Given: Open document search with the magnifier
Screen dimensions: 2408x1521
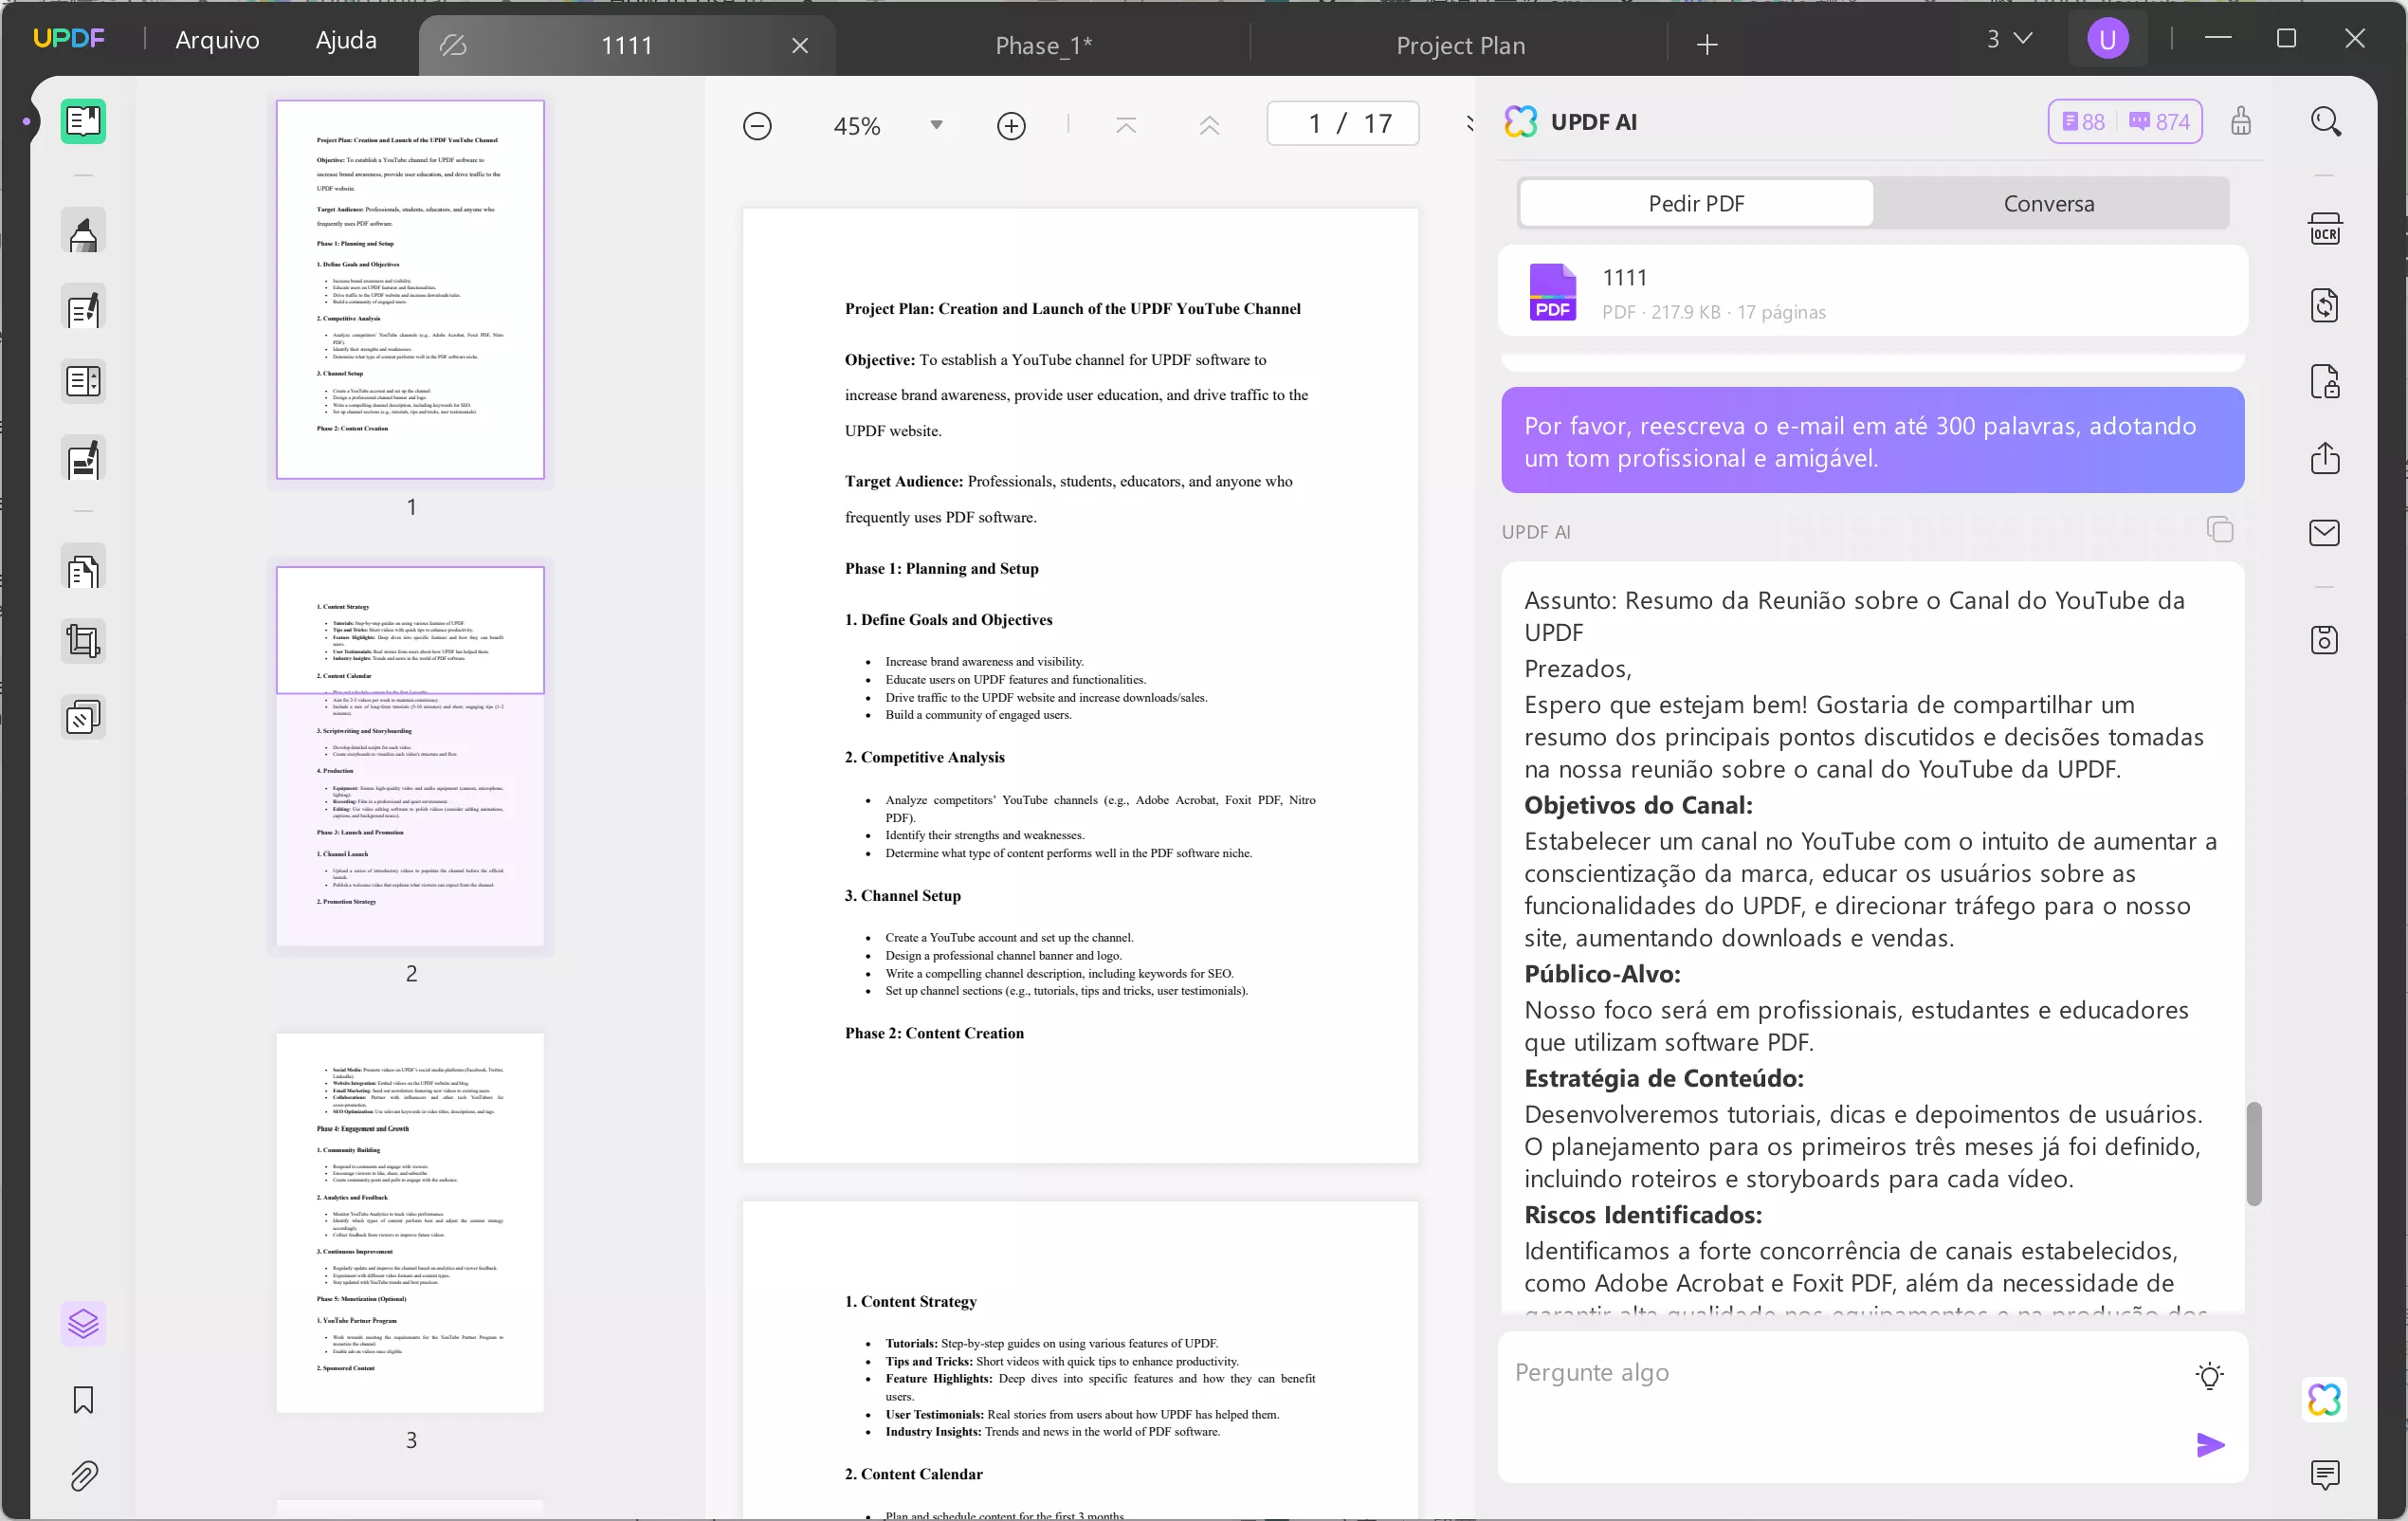Looking at the screenshot, I should [x=2326, y=121].
